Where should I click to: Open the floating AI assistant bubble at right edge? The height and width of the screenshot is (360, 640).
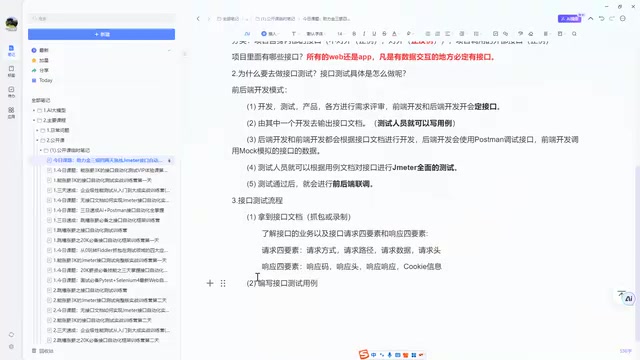coord(629,298)
